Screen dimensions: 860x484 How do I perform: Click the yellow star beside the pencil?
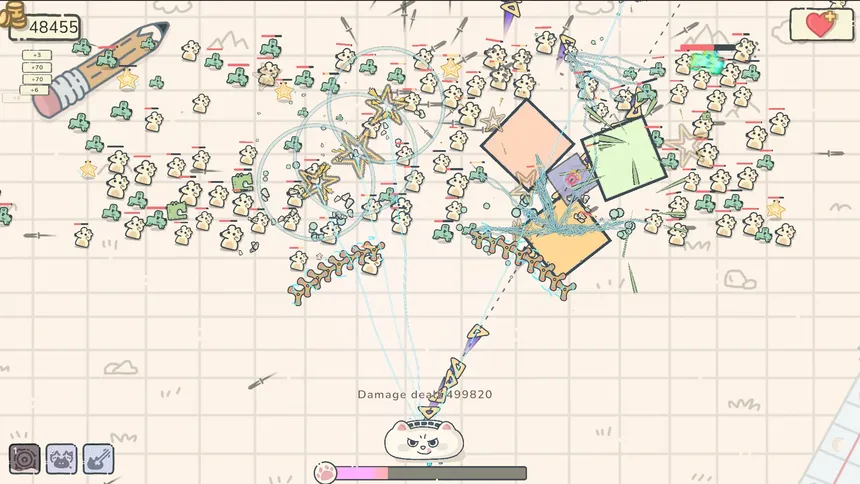127,80
